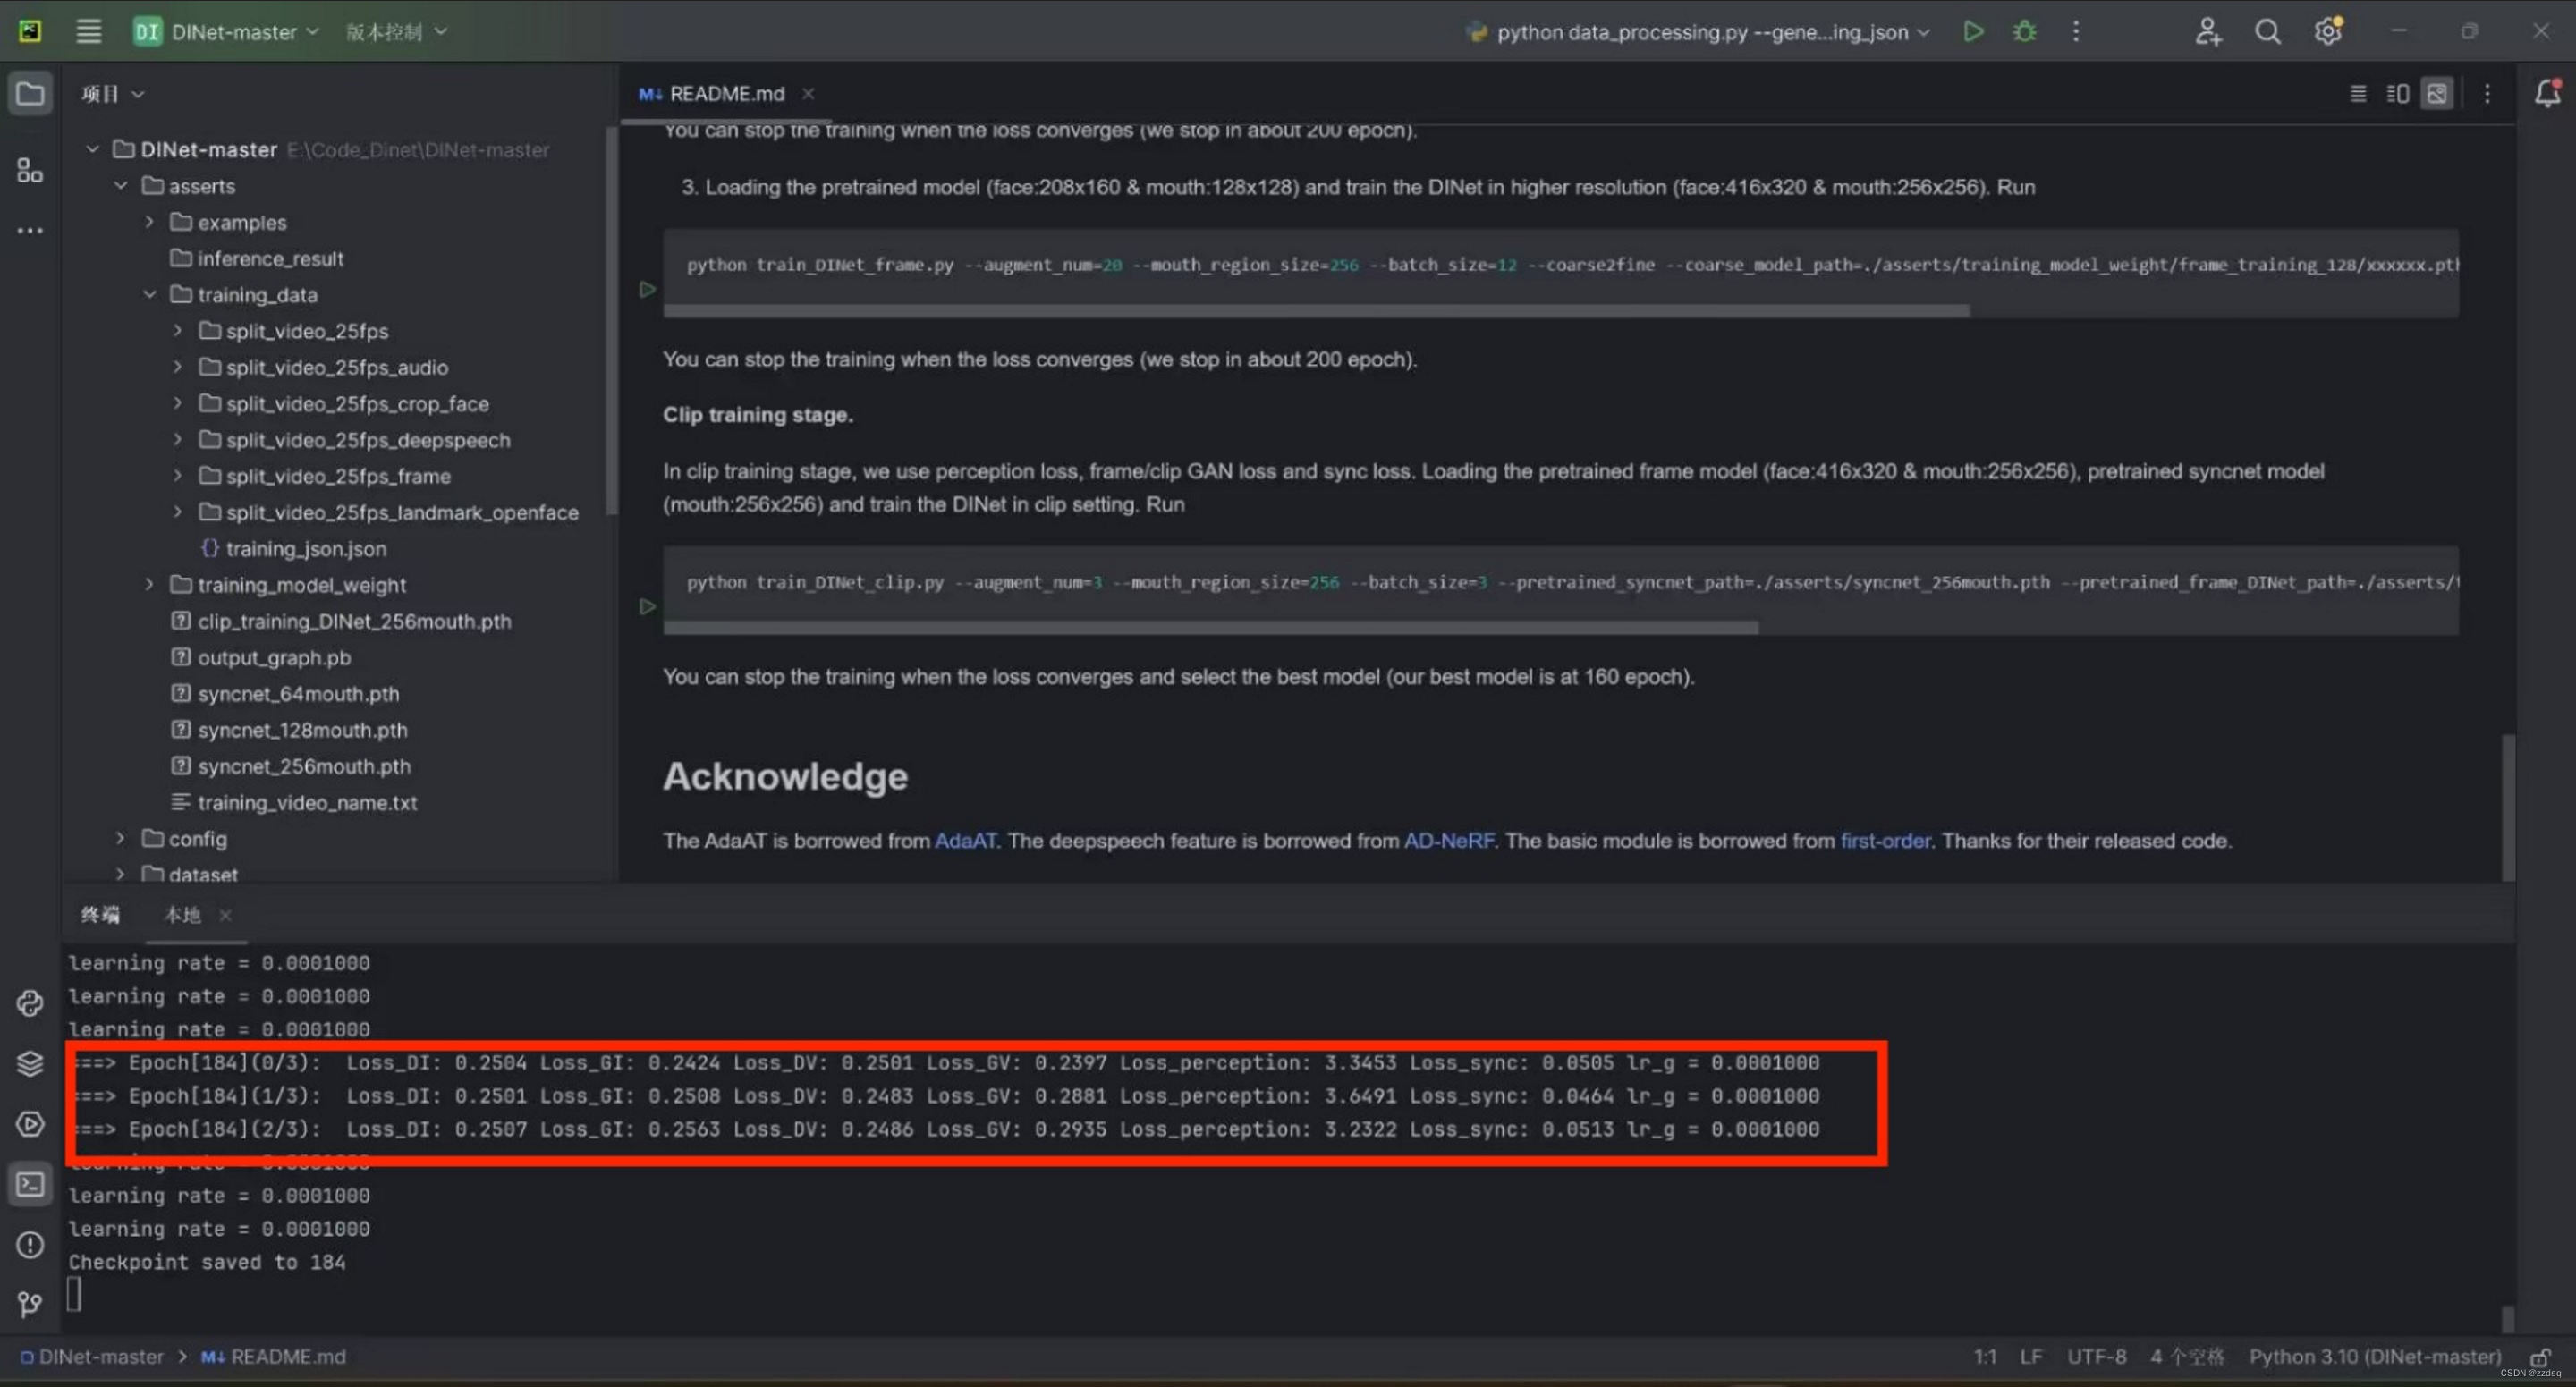
Task: Open Search Everywhere magnifier icon
Action: [2267, 31]
